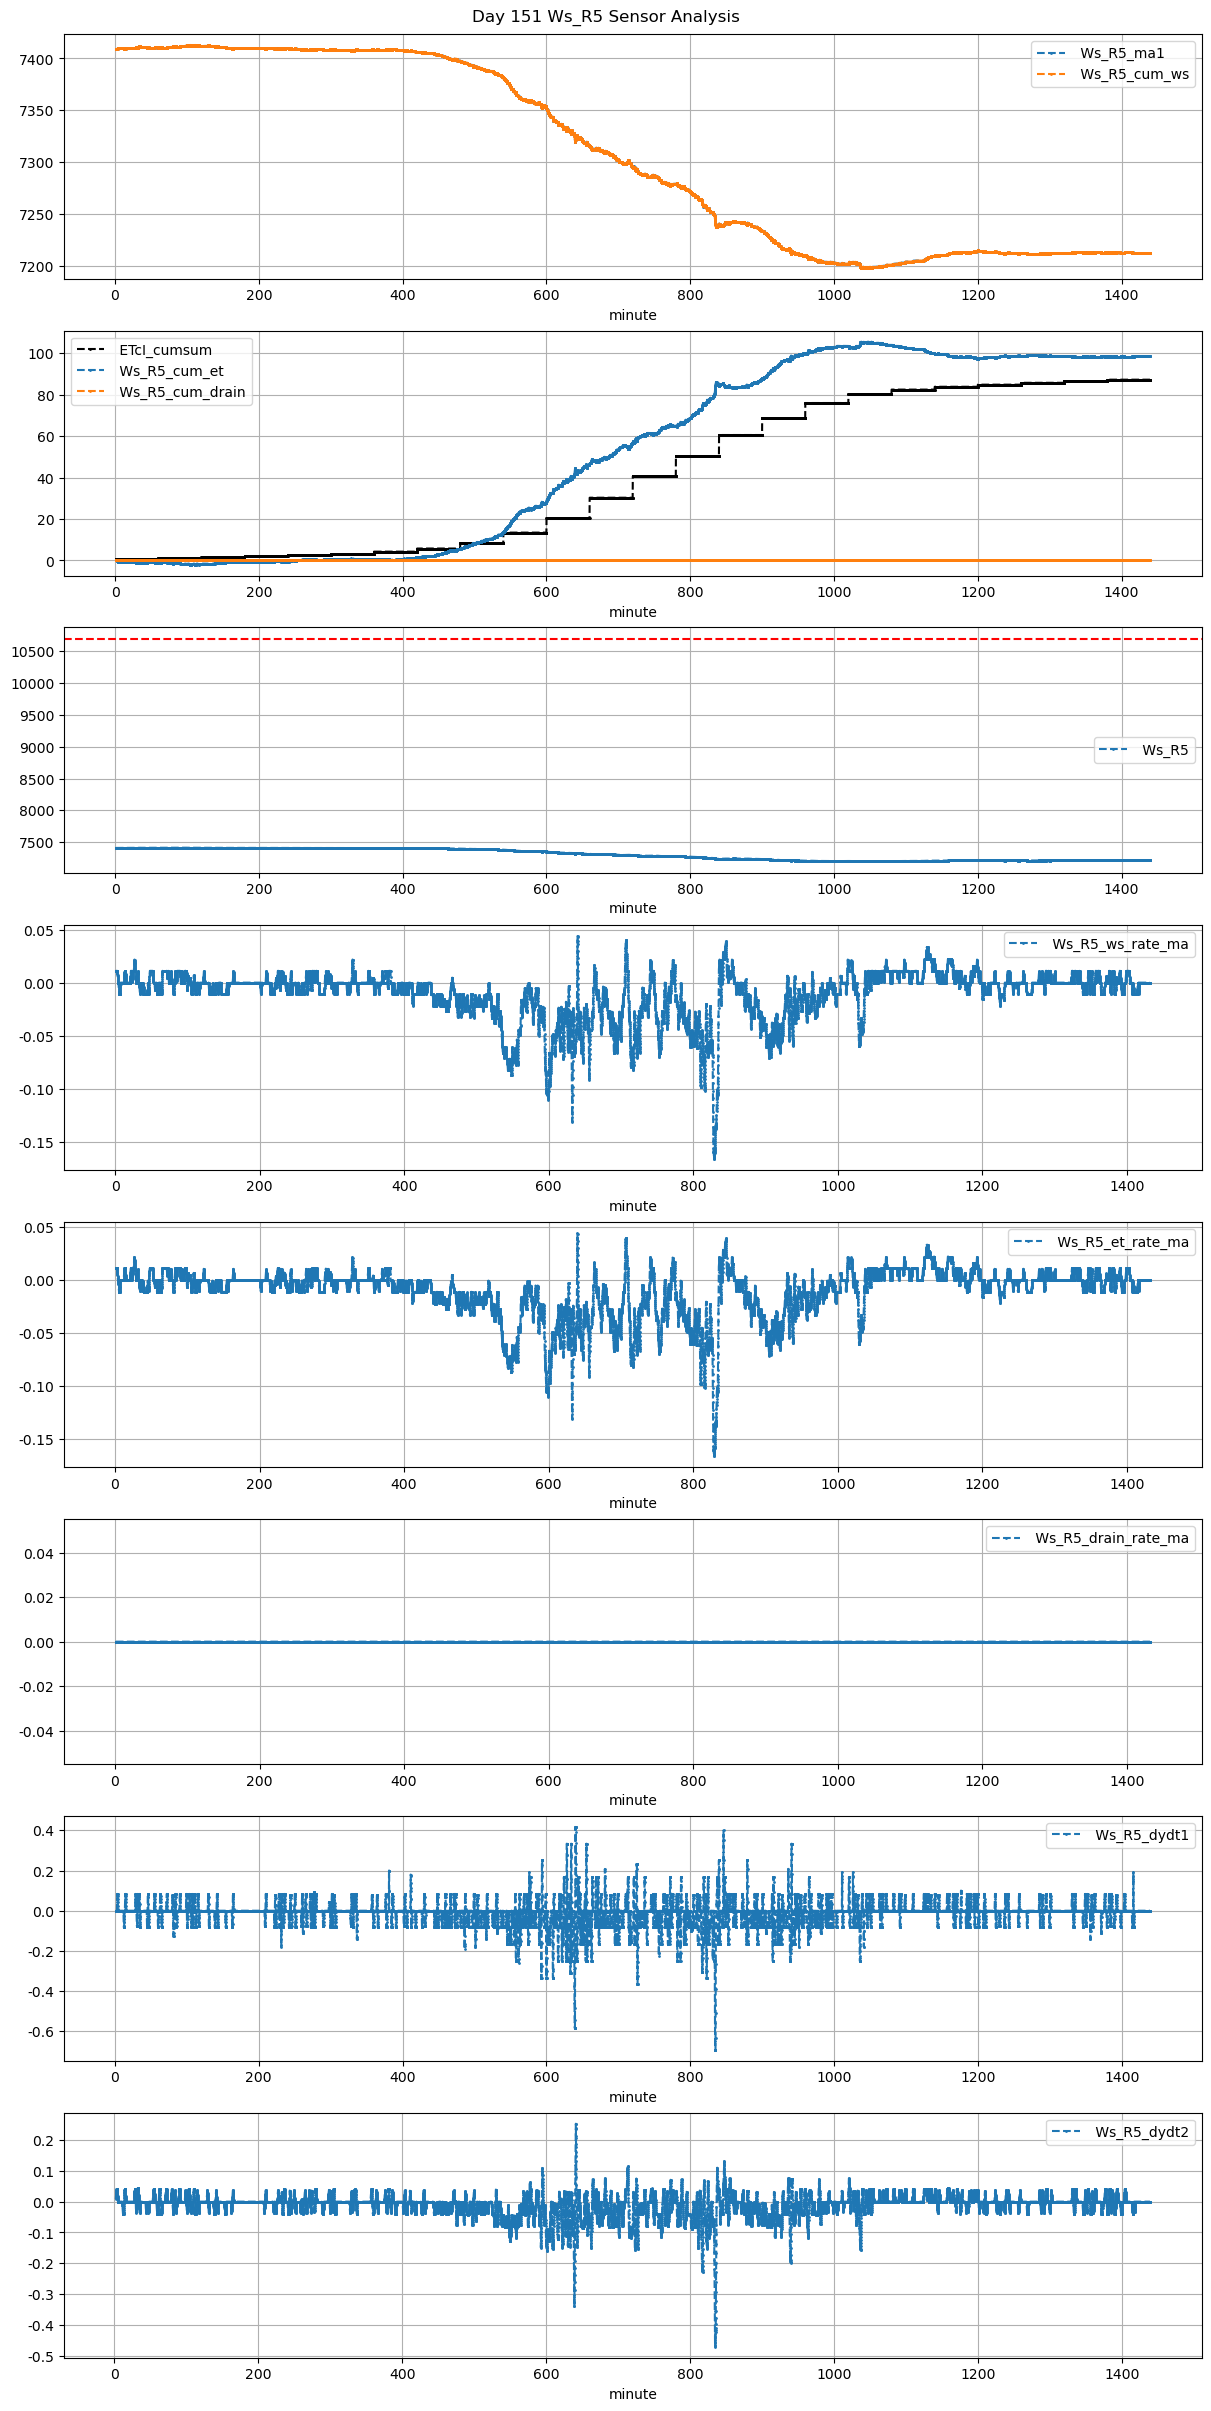Select the Ws_R5_drain_rate_ma legend entry
The image size is (1211, 2411).
tap(1111, 1538)
